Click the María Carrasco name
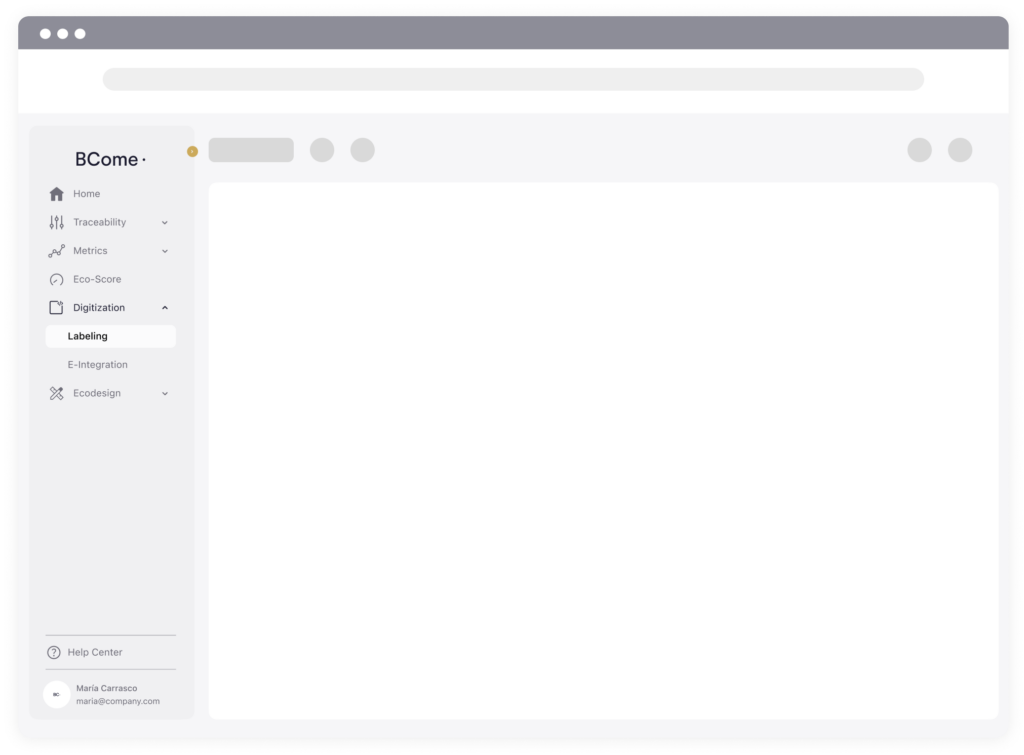 click(106, 688)
